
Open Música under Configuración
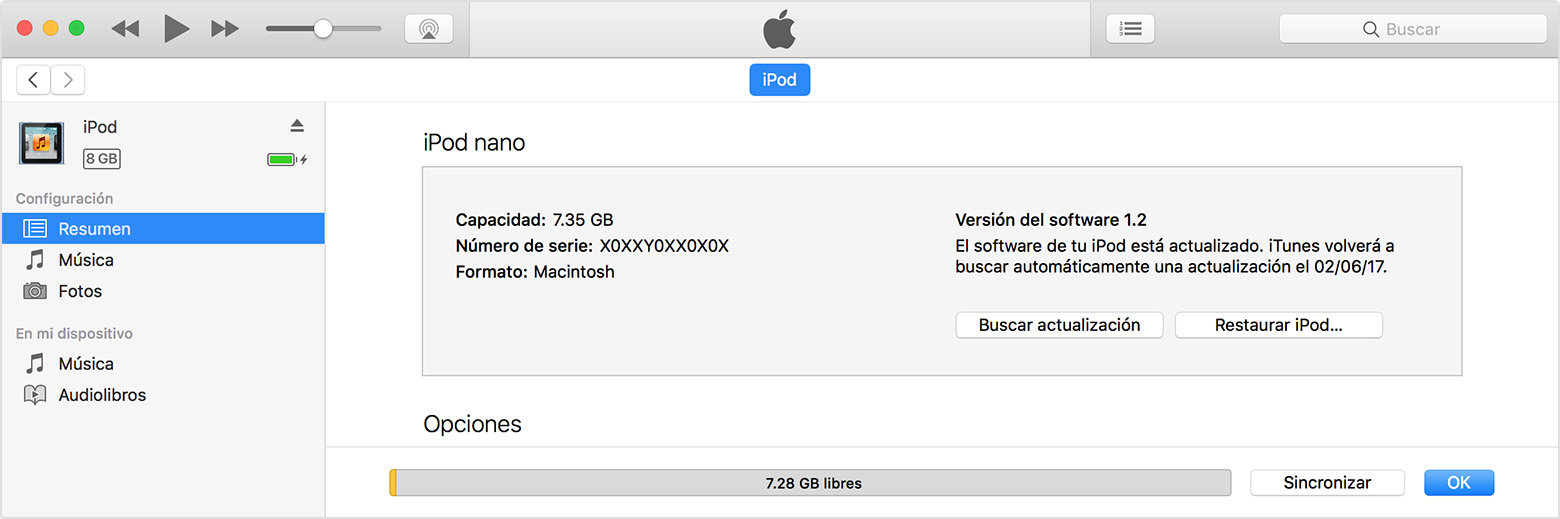[86, 260]
